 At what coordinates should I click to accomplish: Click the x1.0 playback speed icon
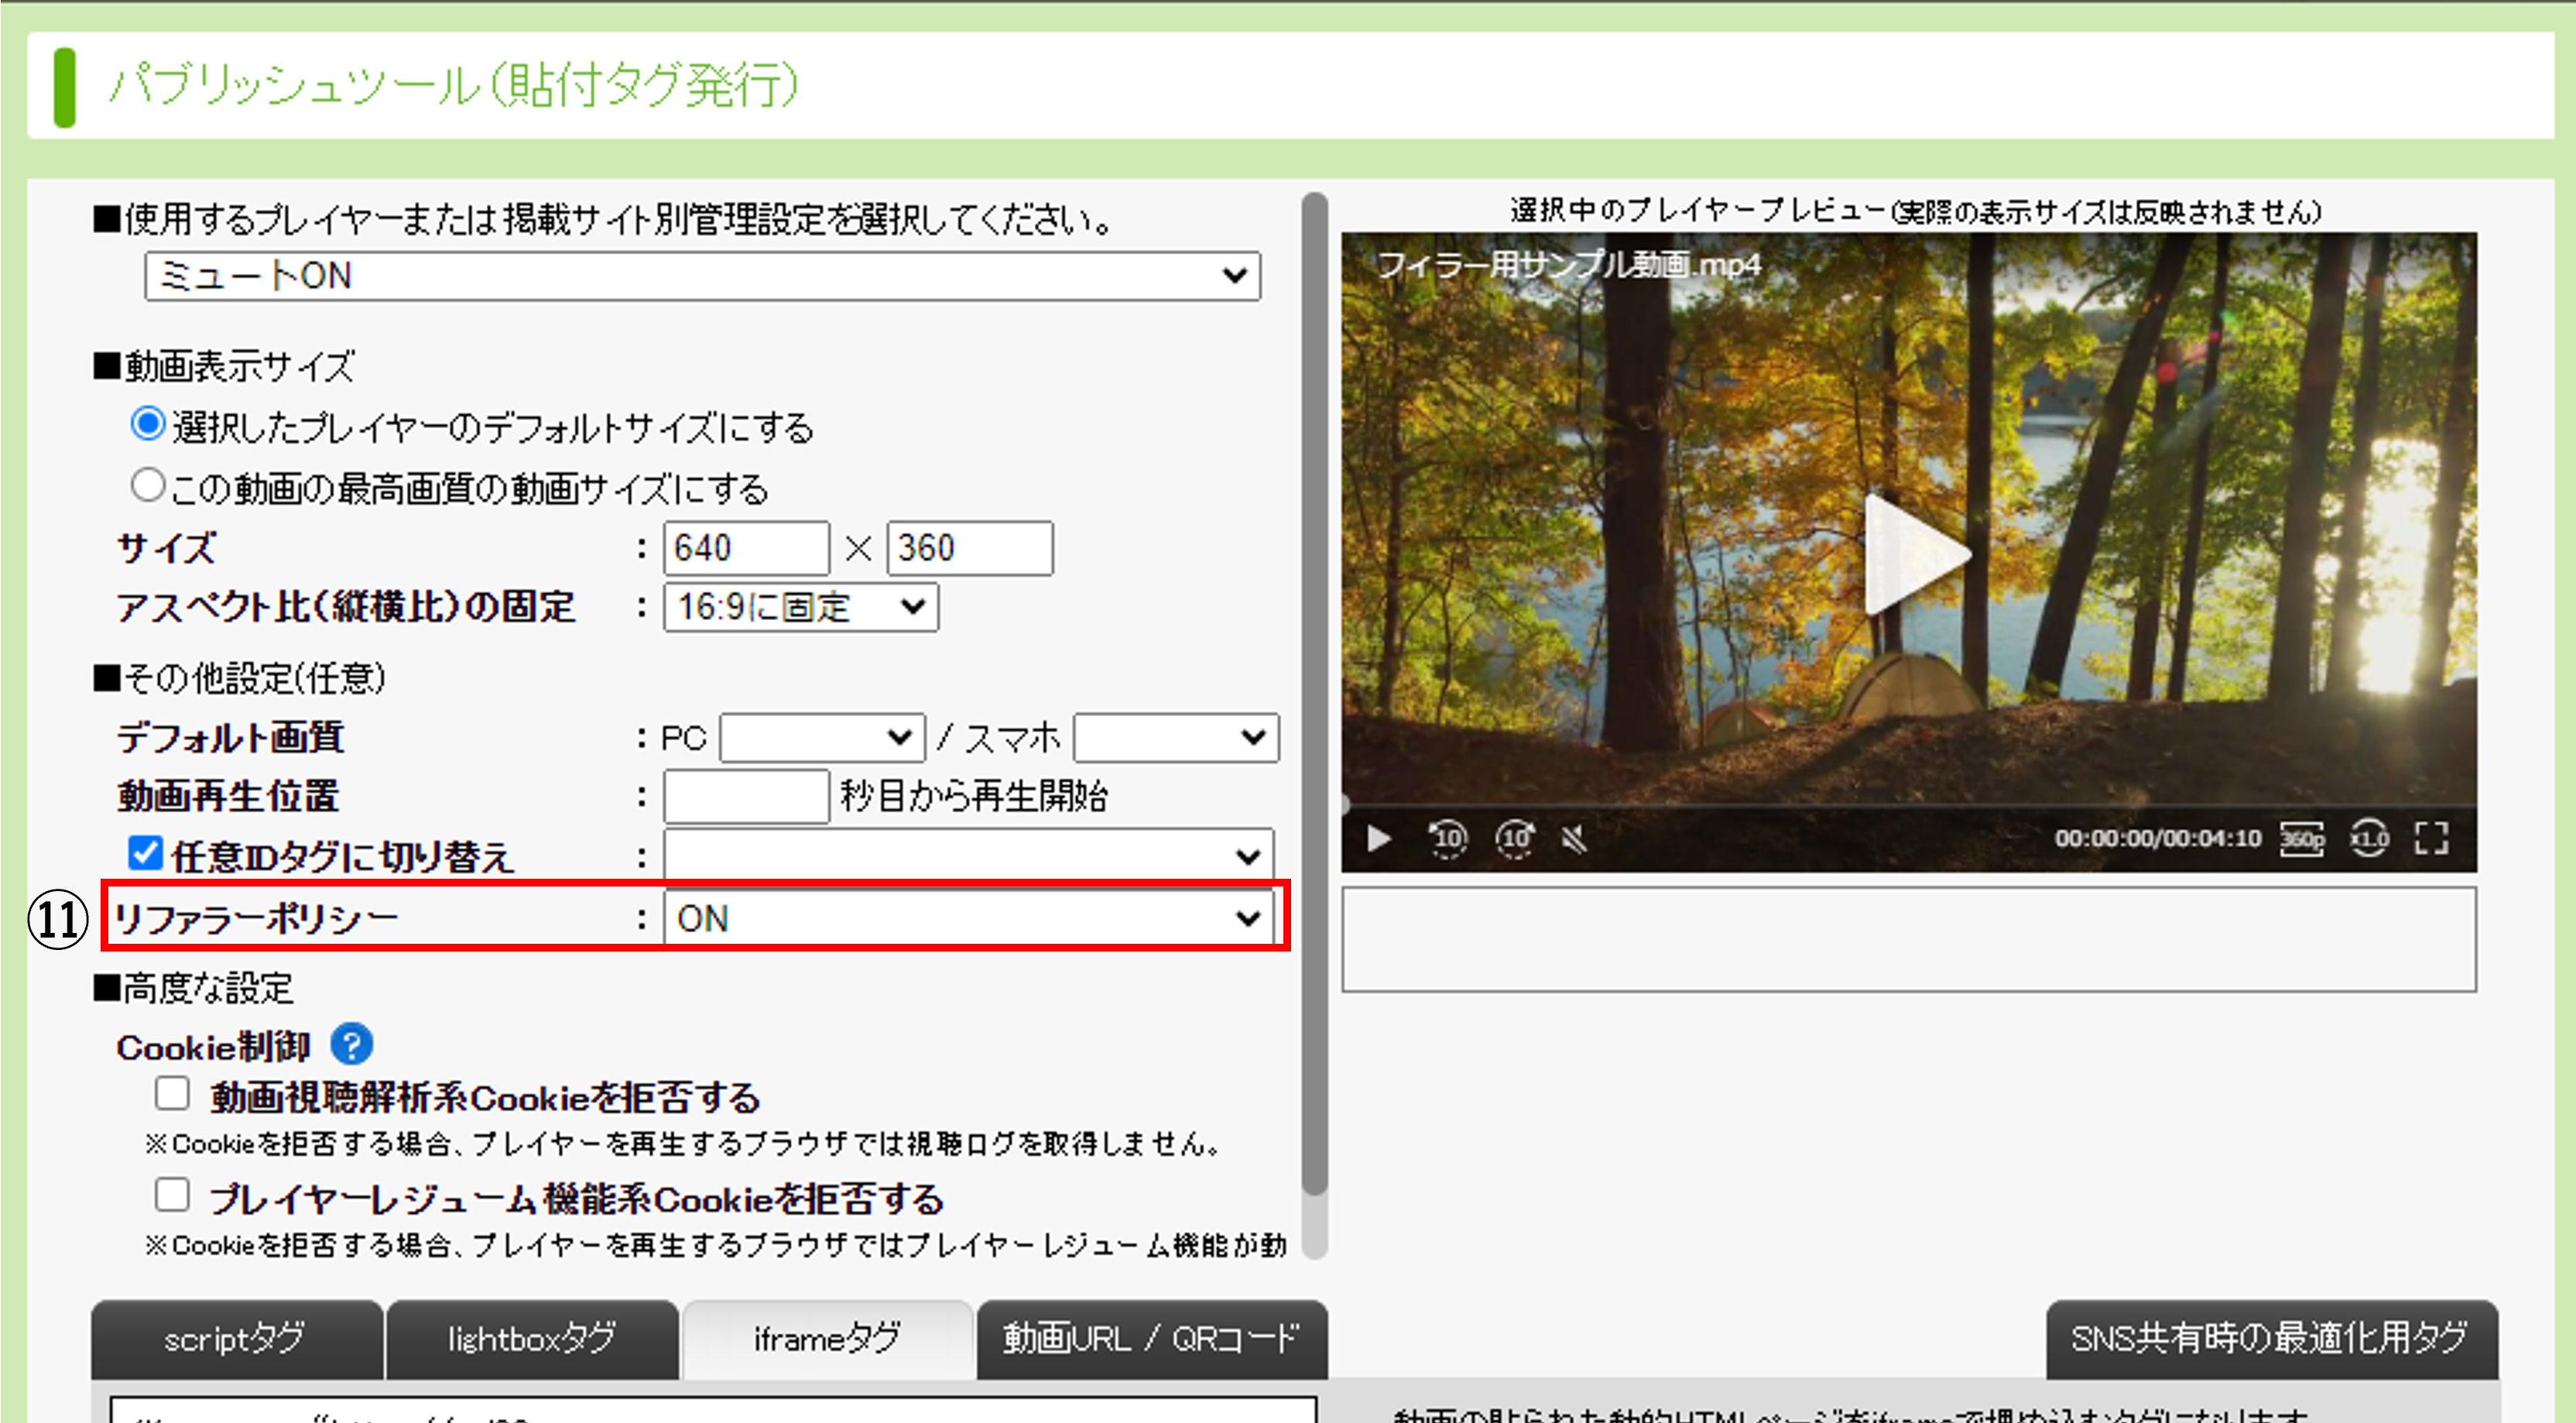pyautogui.click(x=2369, y=838)
